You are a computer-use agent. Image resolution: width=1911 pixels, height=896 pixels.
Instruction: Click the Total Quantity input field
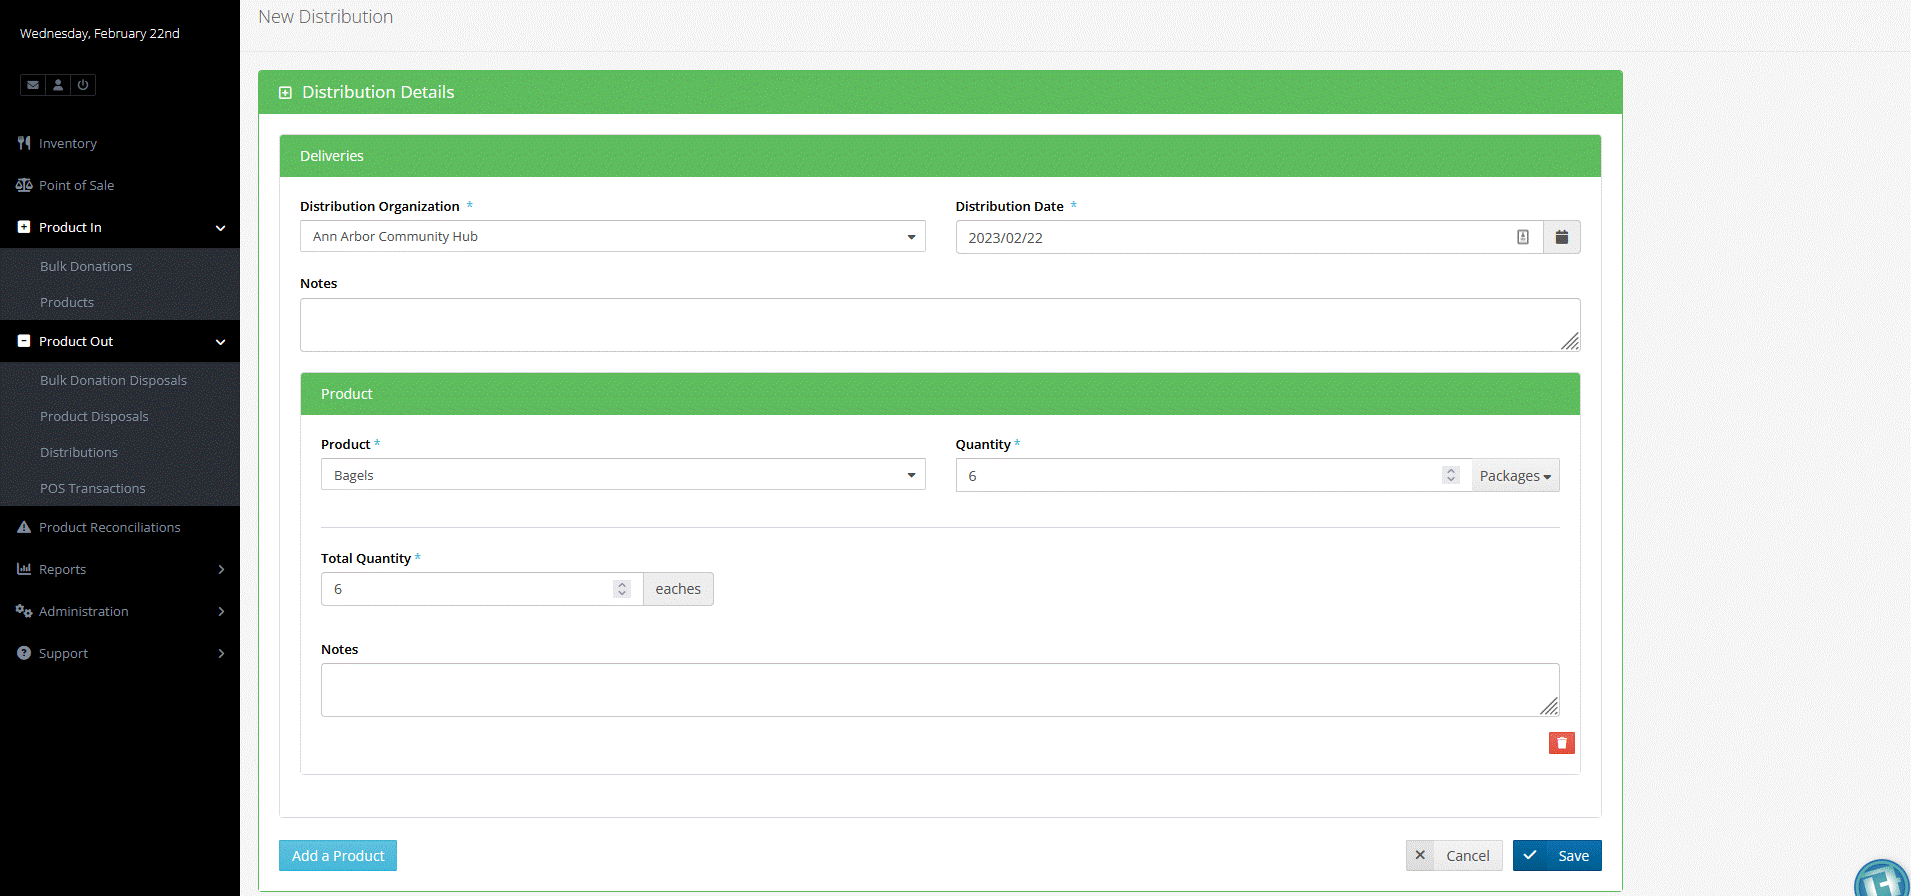[x=481, y=589]
